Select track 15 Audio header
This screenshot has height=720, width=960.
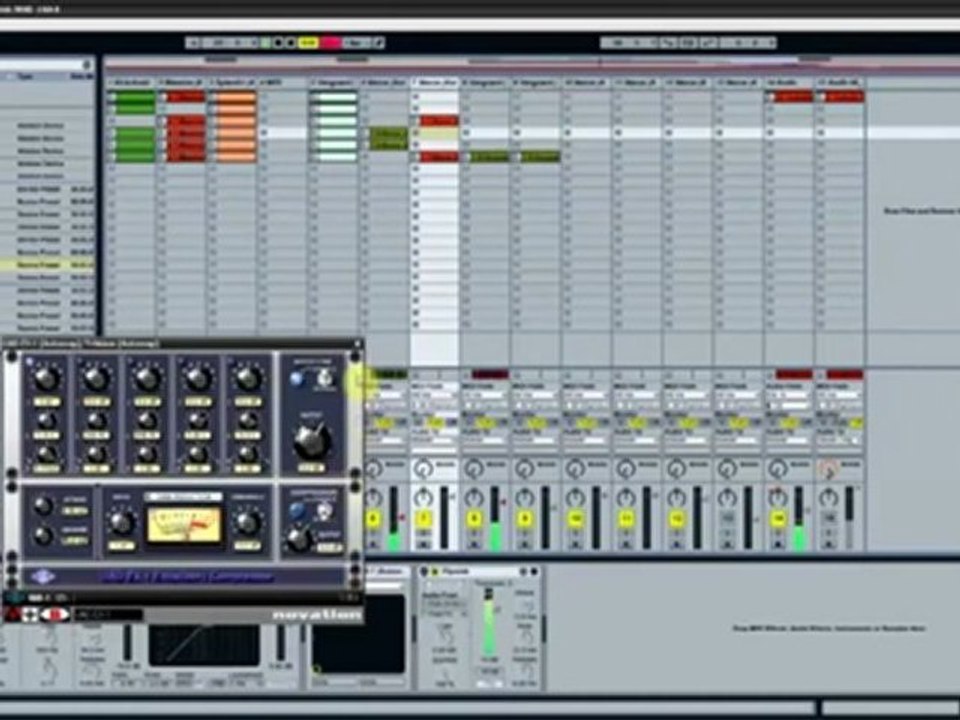pos(840,82)
